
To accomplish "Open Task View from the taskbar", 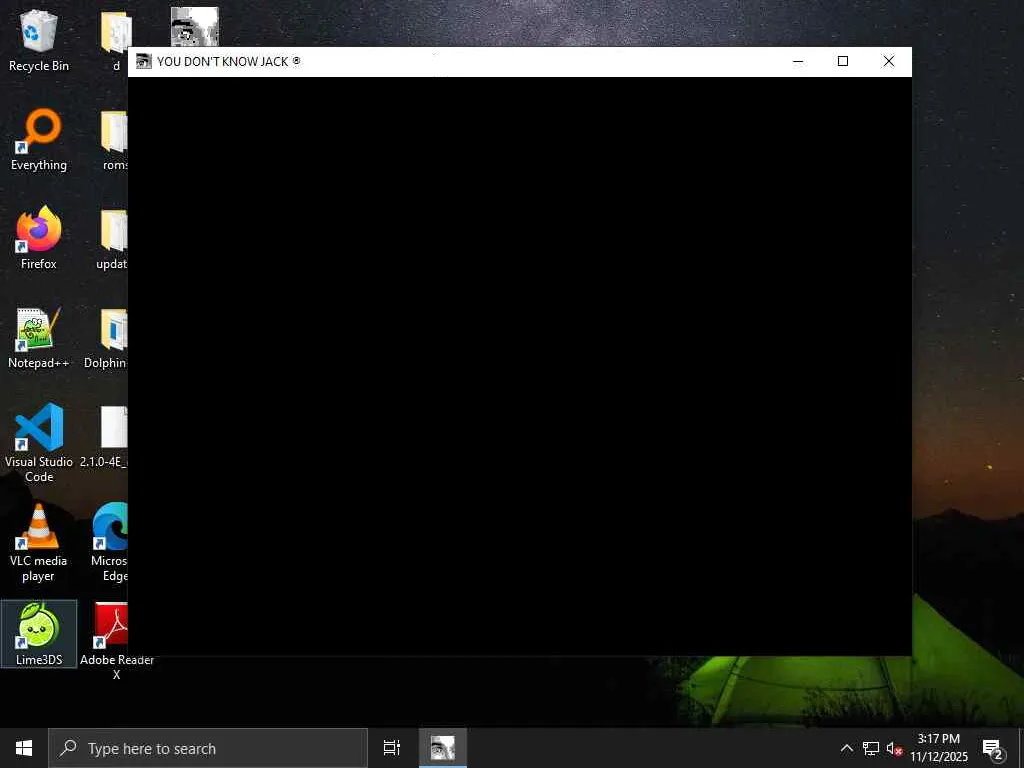I will tap(392, 748).
